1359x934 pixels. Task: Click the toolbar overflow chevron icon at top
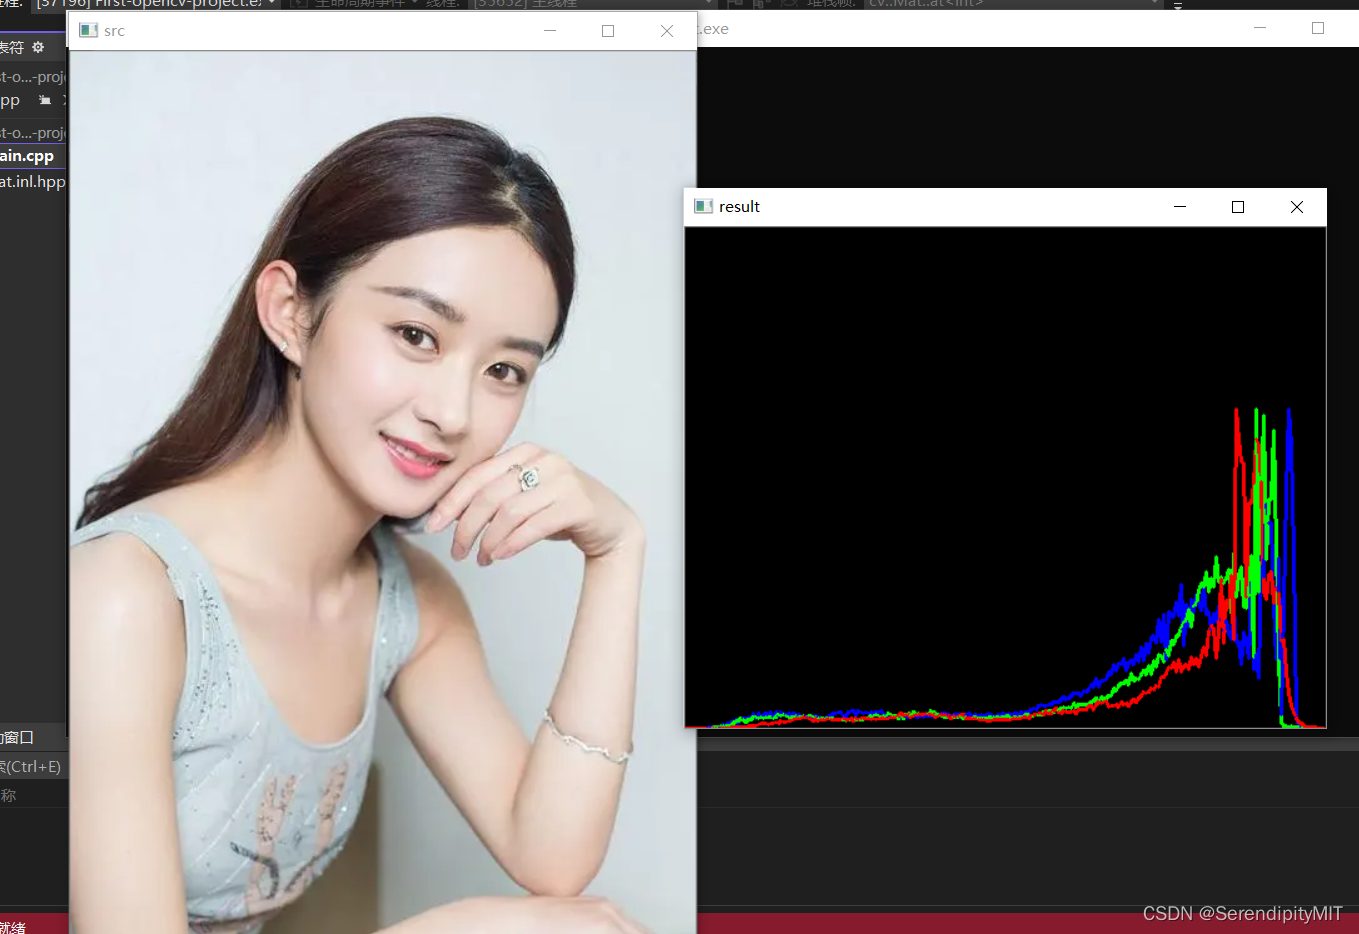tap(1177, 5)
